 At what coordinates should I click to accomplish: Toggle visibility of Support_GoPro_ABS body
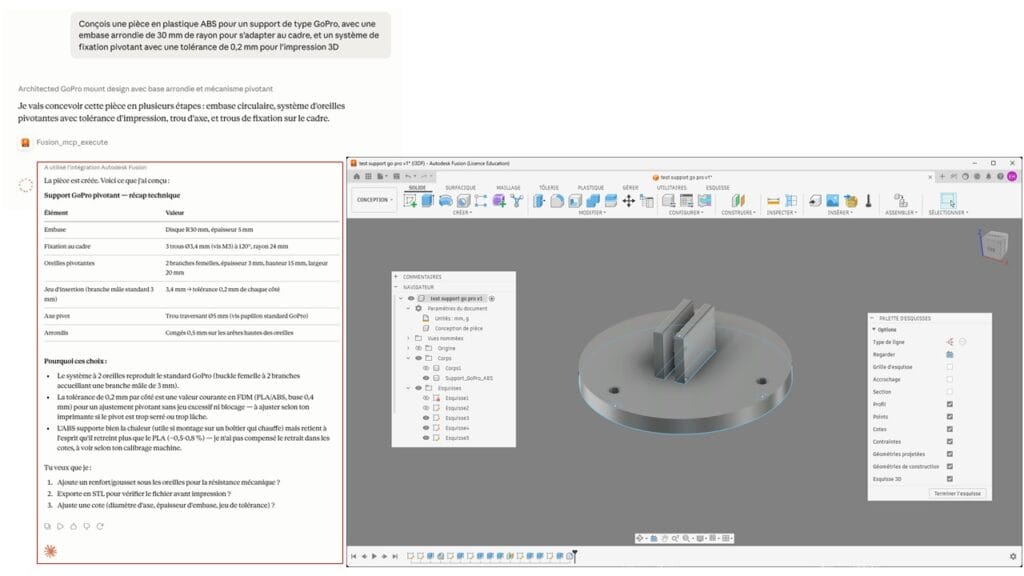pos(426,378)
